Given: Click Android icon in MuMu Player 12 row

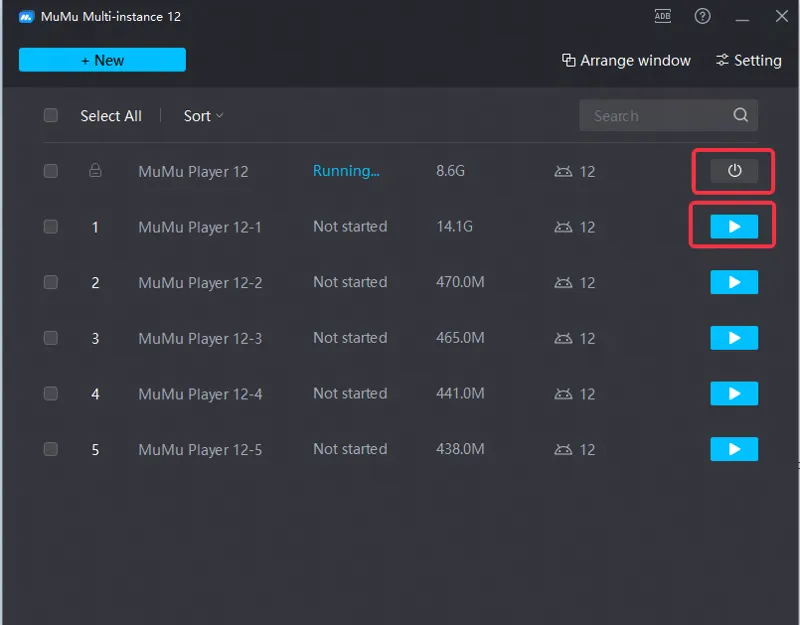Looking at the screenshot, I should pyautogui.click(x=563, y=171).
